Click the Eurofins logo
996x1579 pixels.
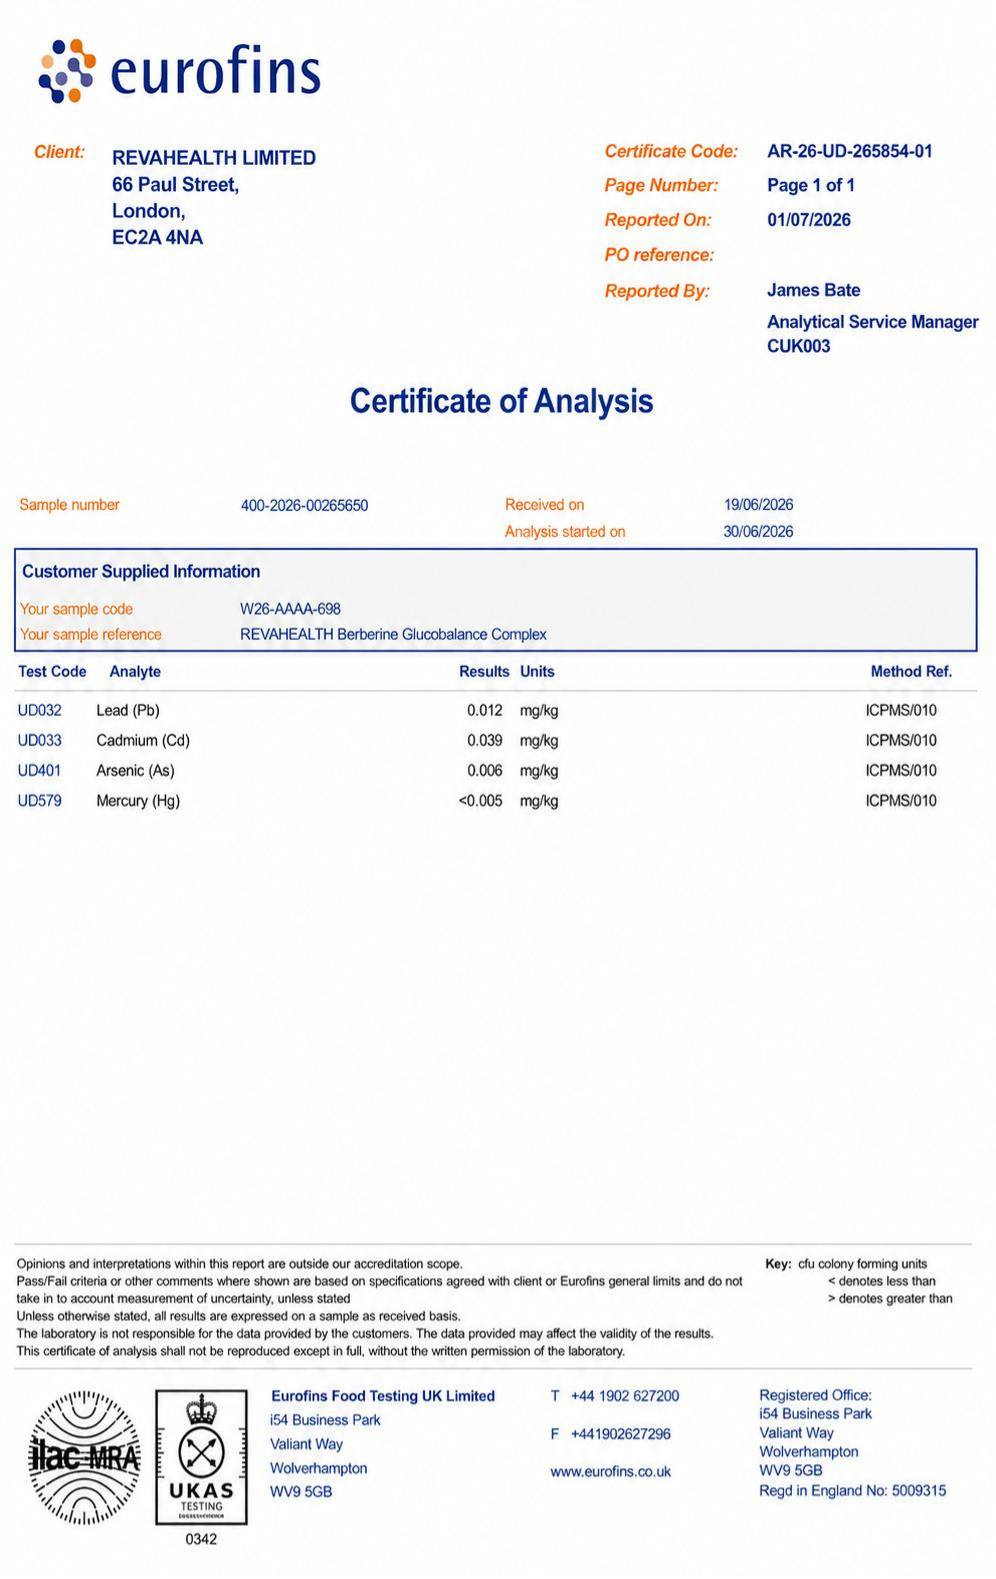click(x=179, y=71)
